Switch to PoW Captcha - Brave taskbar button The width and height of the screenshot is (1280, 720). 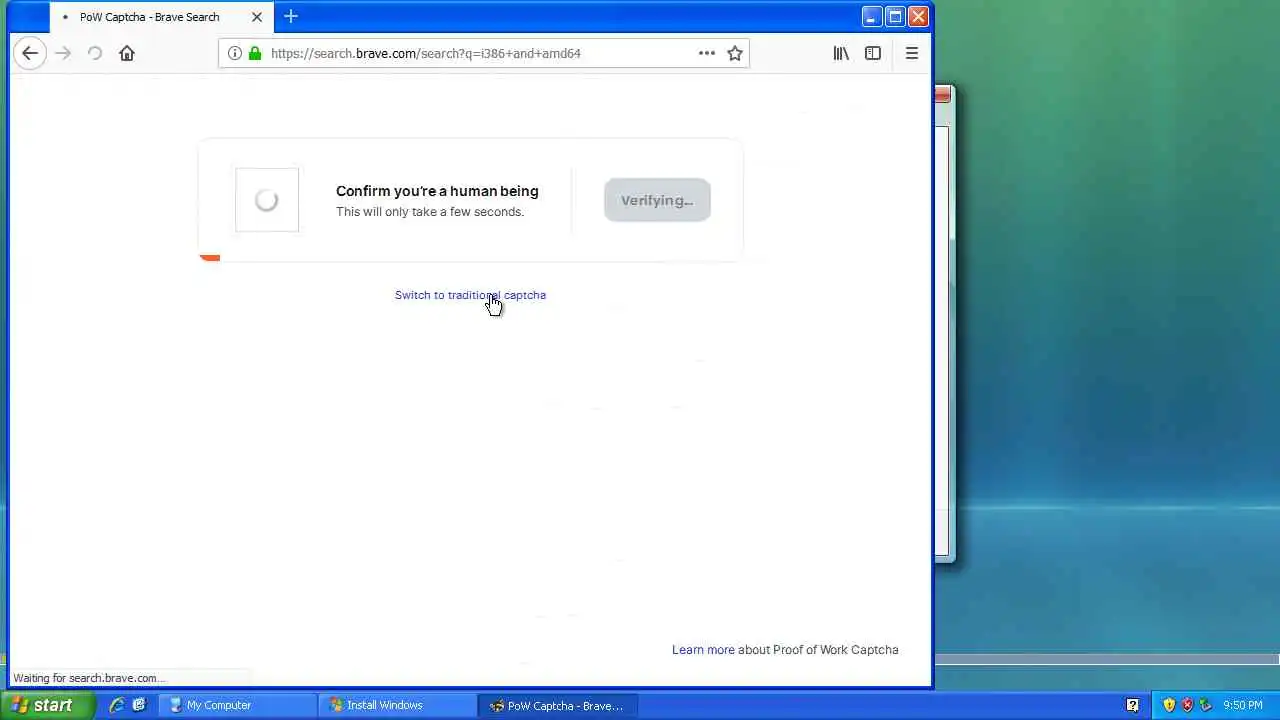tap(558, 705)
